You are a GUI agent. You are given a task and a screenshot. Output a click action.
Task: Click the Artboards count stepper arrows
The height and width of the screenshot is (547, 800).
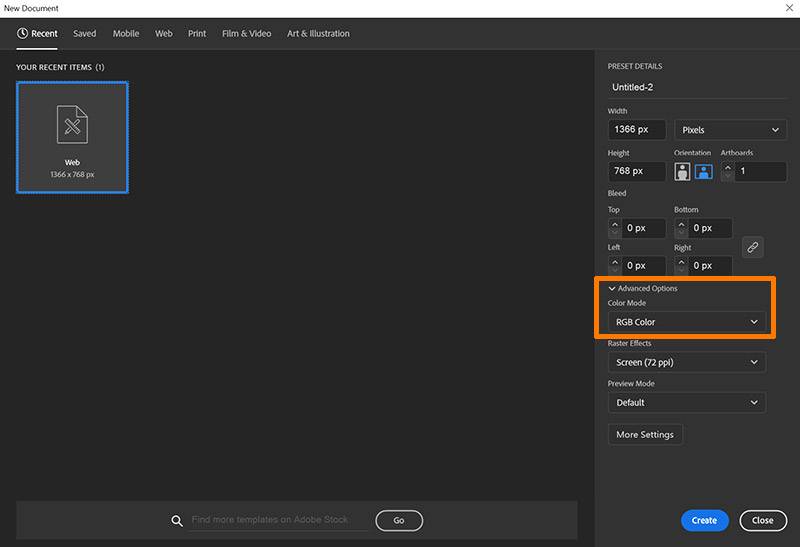pos(727,172)
